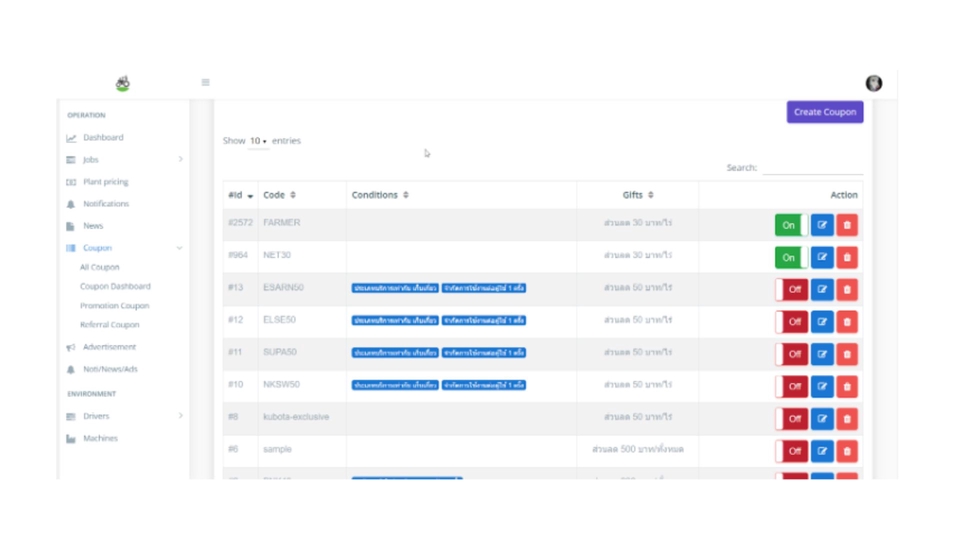Viewport: 960px width, 540px height.
Task: Click the Dashboard chart icon in sidebar
Action: click(x=71, y=138)
